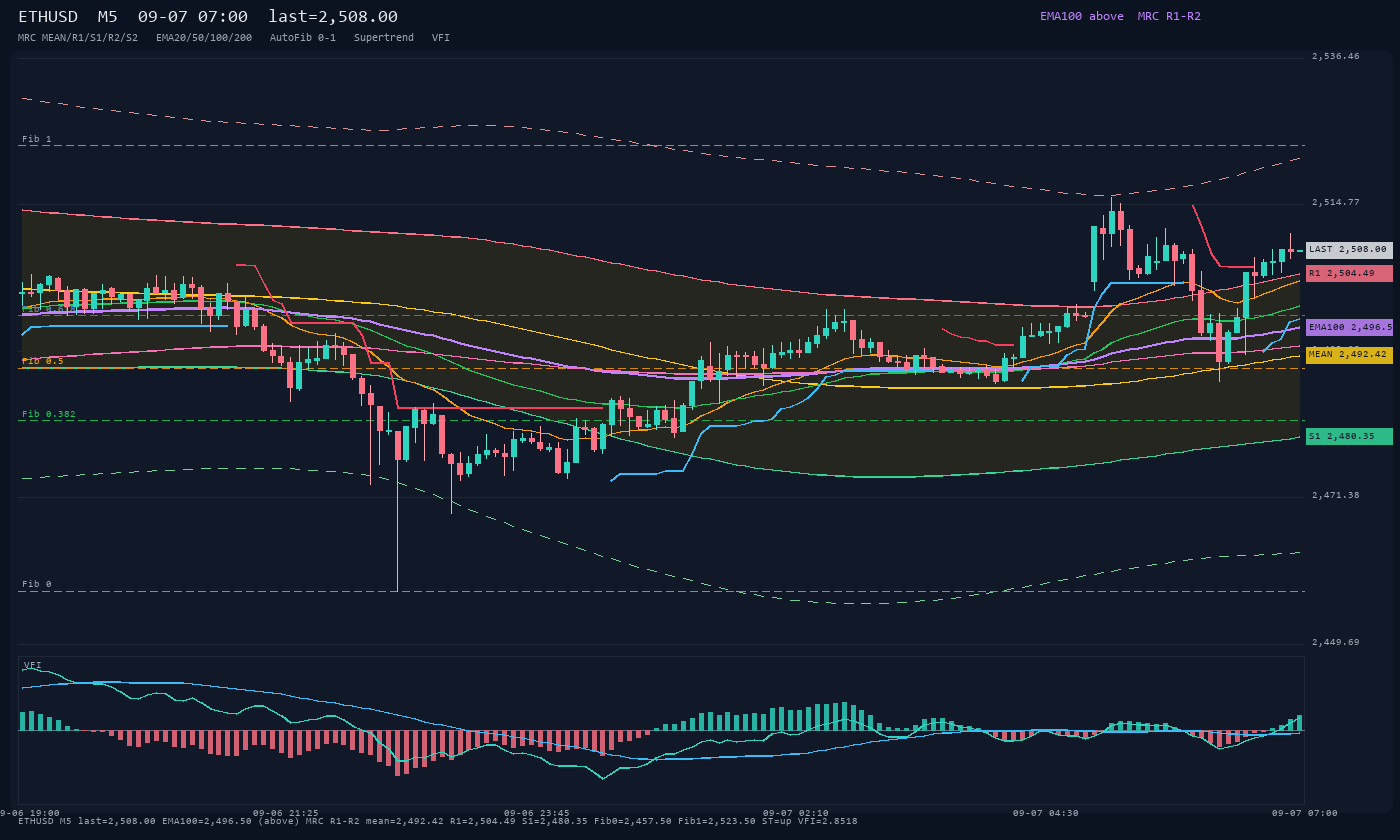Click the 'EMA100 above' status text
The image size is (1400, 840).
[1081, 16]
